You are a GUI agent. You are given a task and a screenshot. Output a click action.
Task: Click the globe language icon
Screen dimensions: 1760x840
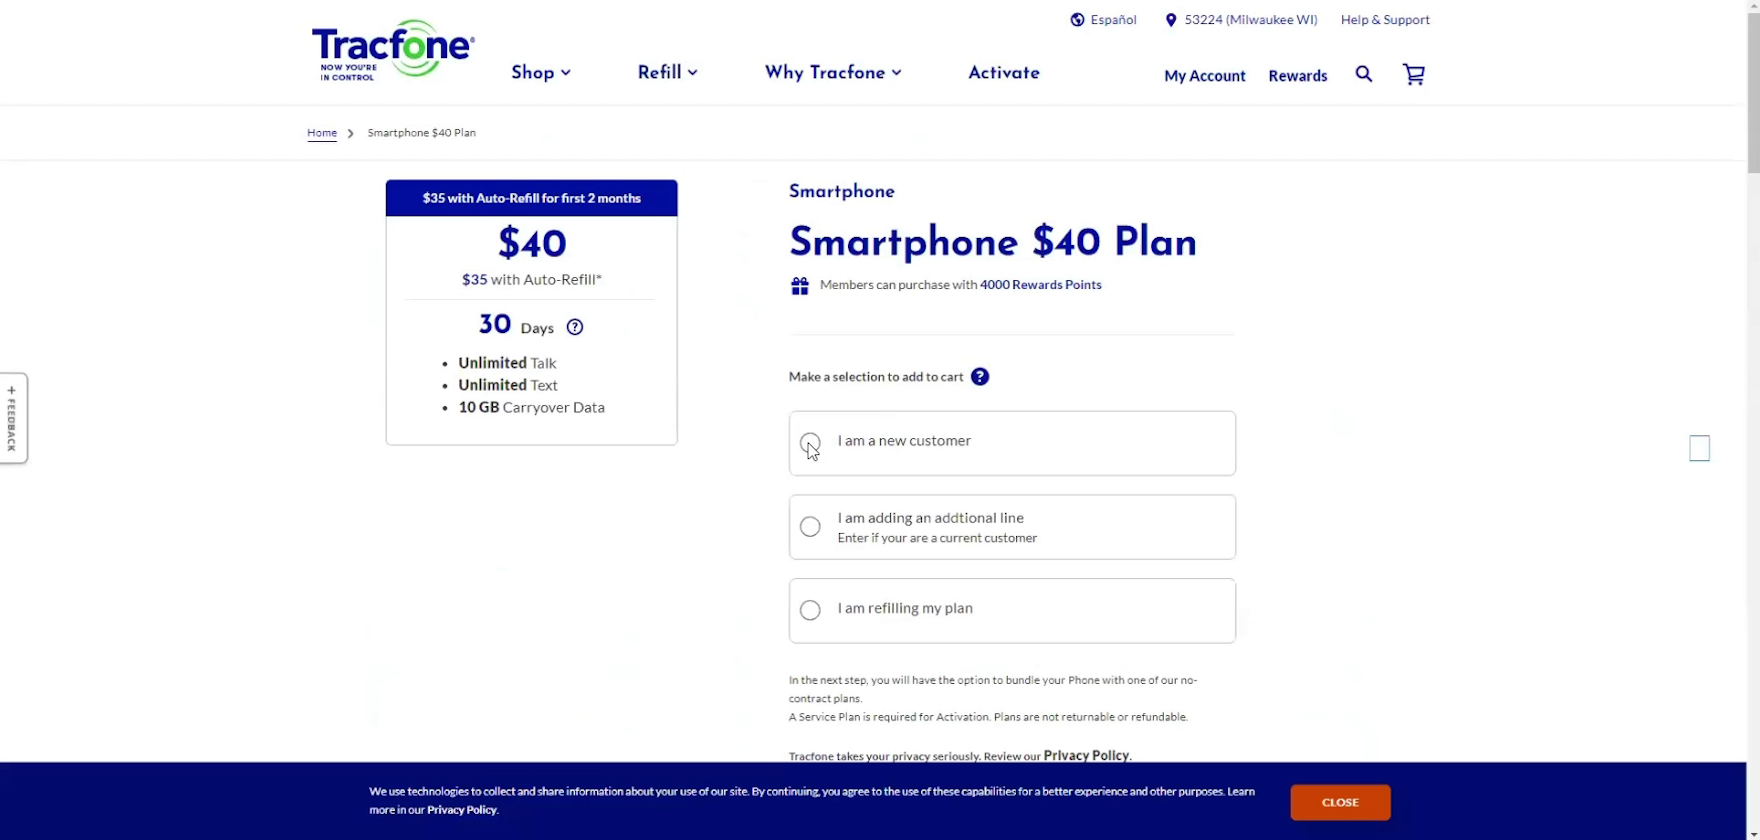[x=1077, y=20]
